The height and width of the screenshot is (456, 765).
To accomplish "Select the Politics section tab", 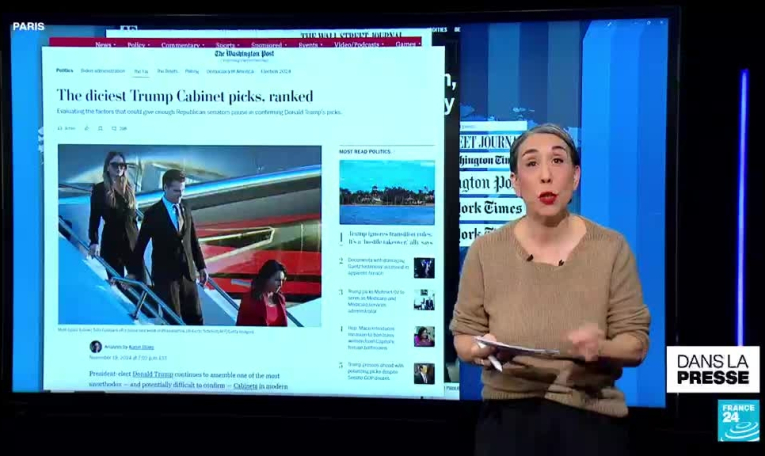I will pyautogui.click(x=64, y=71).
